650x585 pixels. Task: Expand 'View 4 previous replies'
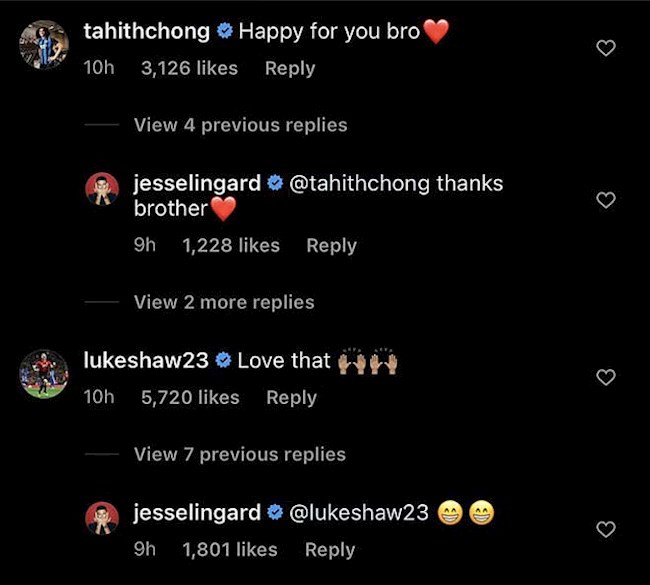tap(240, 125)
